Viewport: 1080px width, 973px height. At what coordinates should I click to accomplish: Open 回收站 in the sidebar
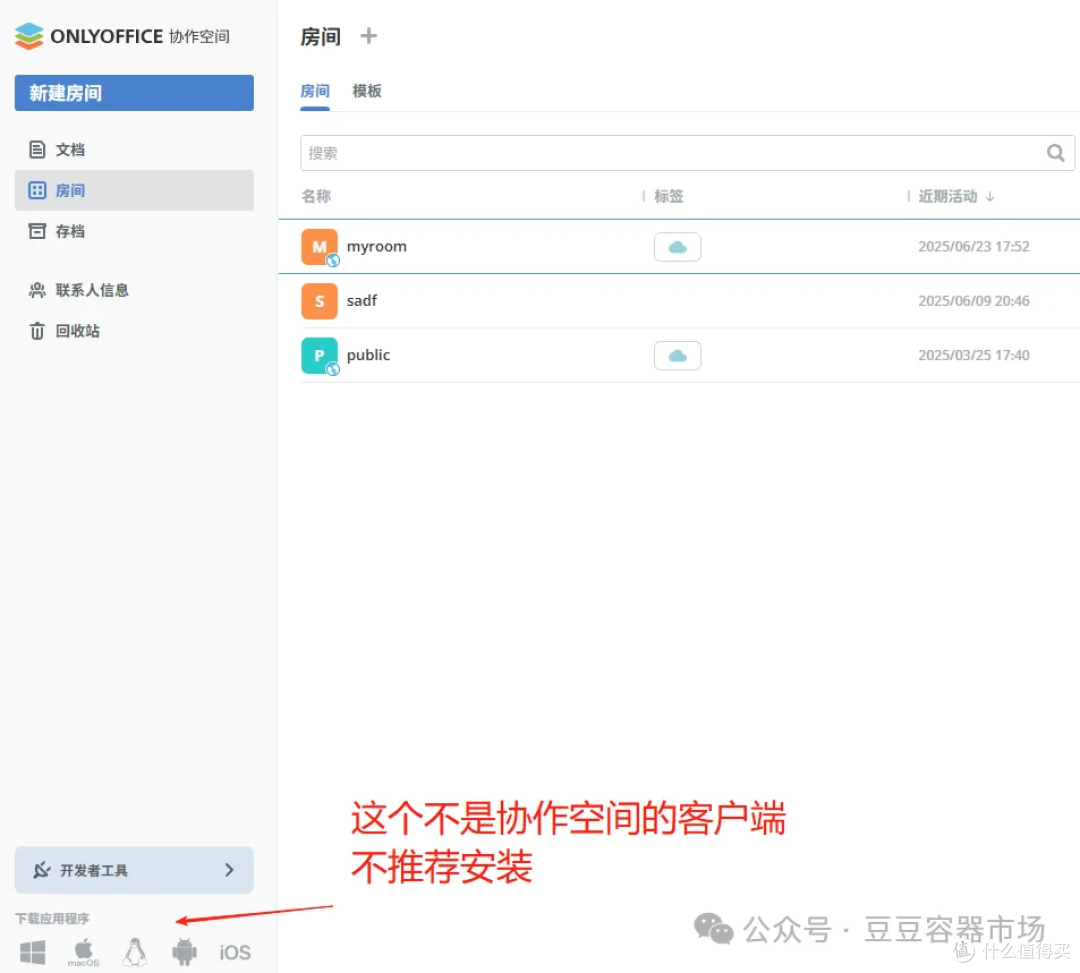[x=134, y=331]
